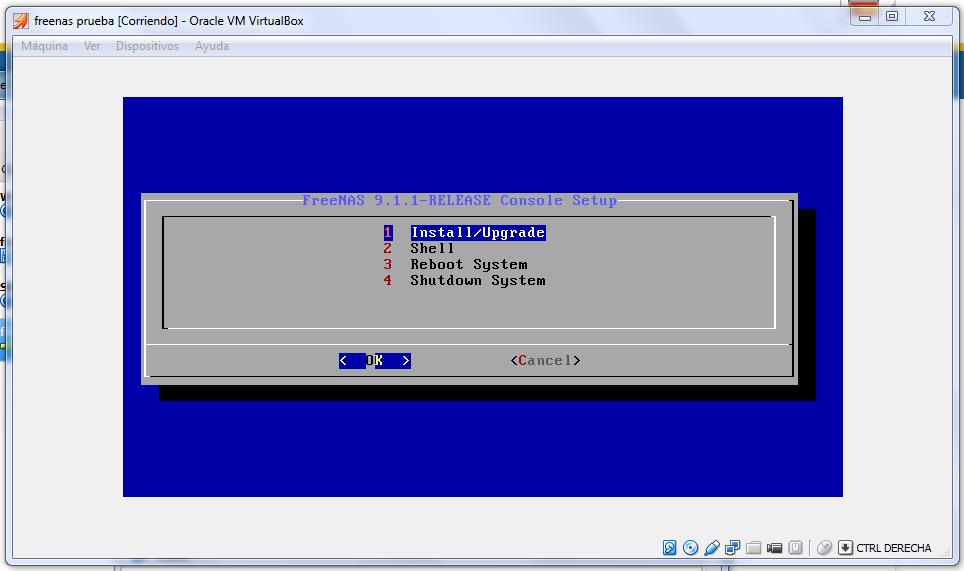The image size is (964, 571).
Task: Select the Shell option
Action: point(432,249)
